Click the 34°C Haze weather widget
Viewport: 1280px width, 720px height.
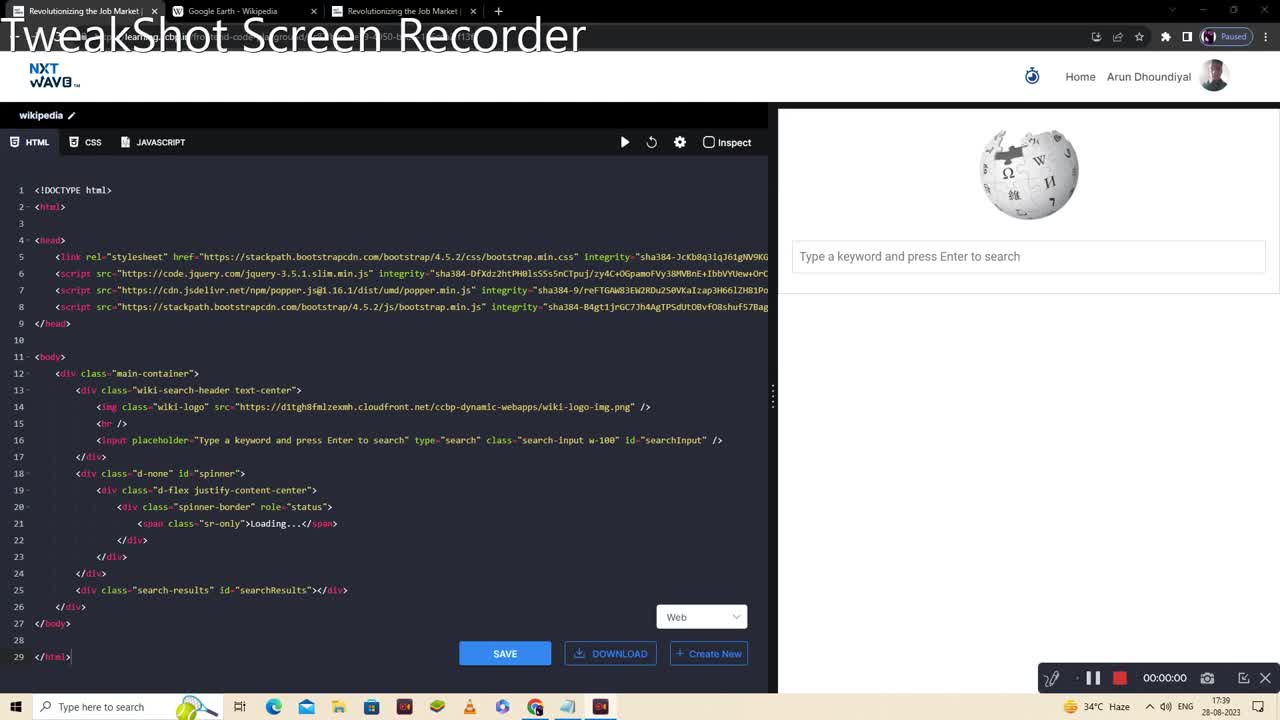(x=1096, y=707)
